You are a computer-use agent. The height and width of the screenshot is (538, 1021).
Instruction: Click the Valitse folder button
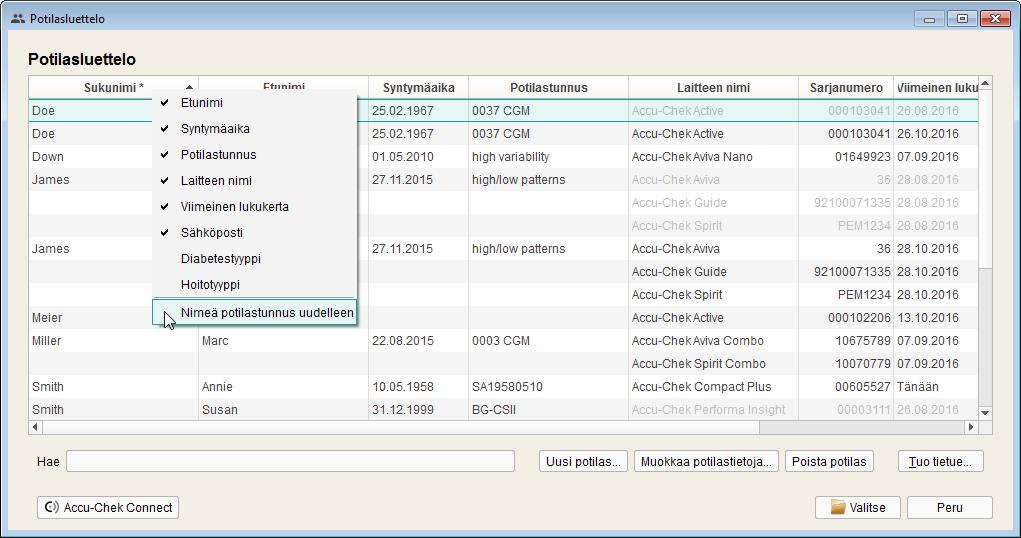[x=858, y=507]
